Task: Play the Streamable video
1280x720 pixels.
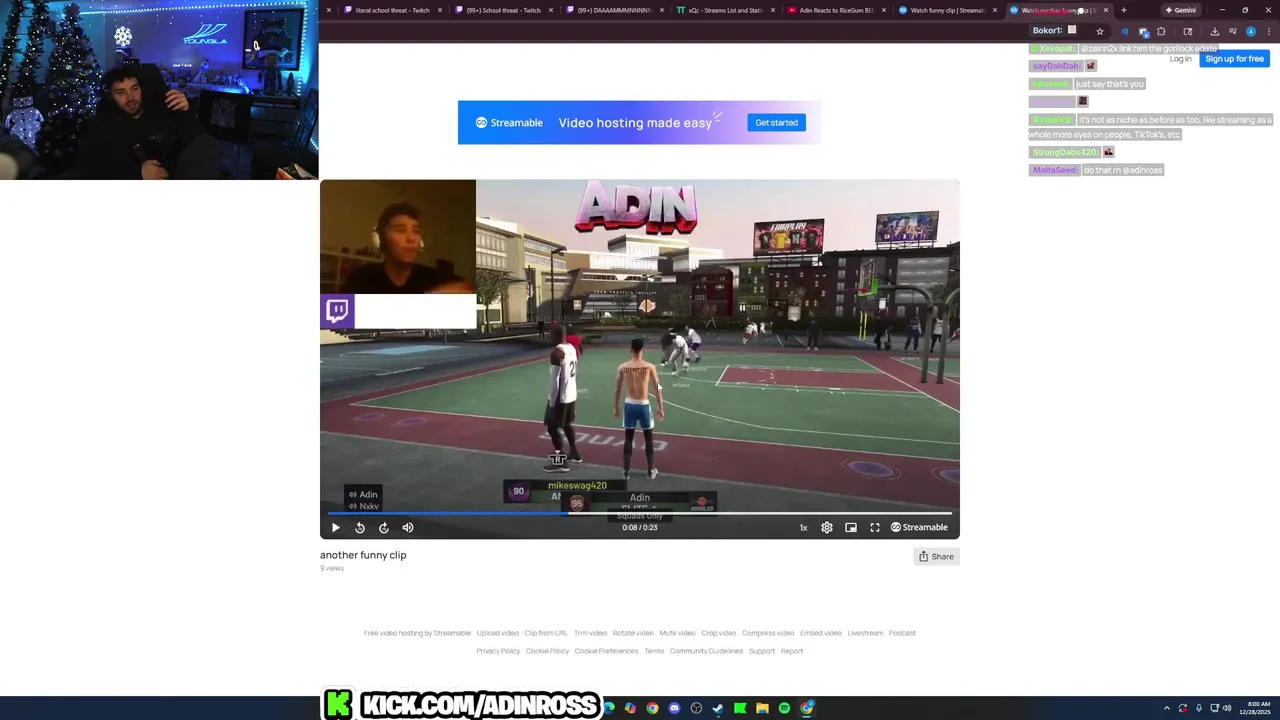Action: click(x=336, y=527)
